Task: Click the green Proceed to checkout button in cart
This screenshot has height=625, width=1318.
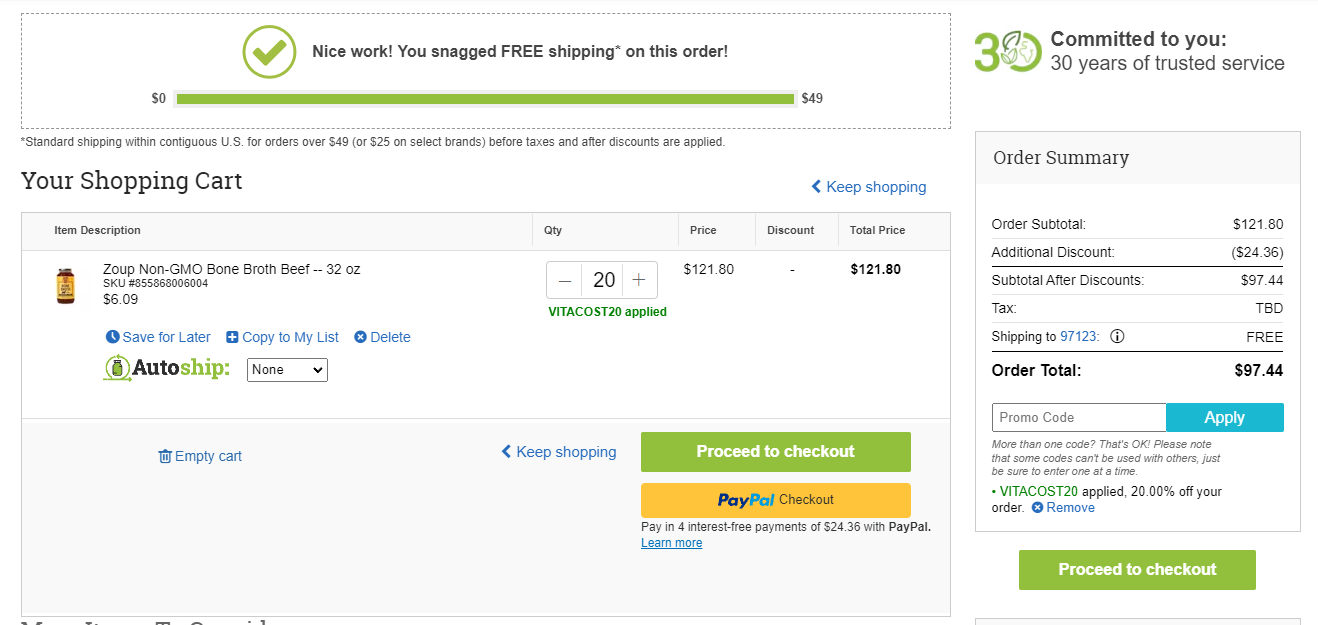Action: tap(775, 452)
